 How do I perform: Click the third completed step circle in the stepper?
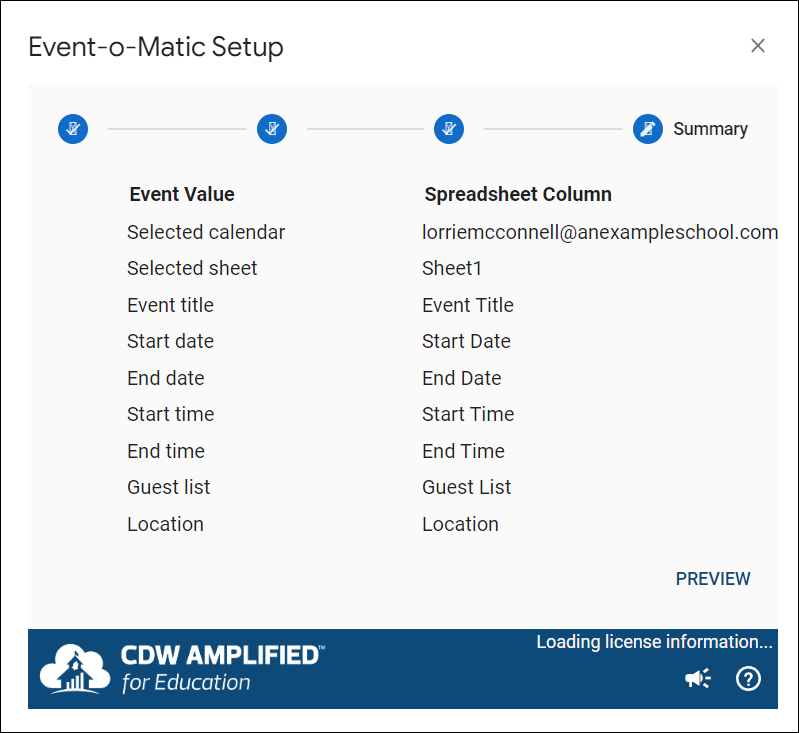coord(449,128)
